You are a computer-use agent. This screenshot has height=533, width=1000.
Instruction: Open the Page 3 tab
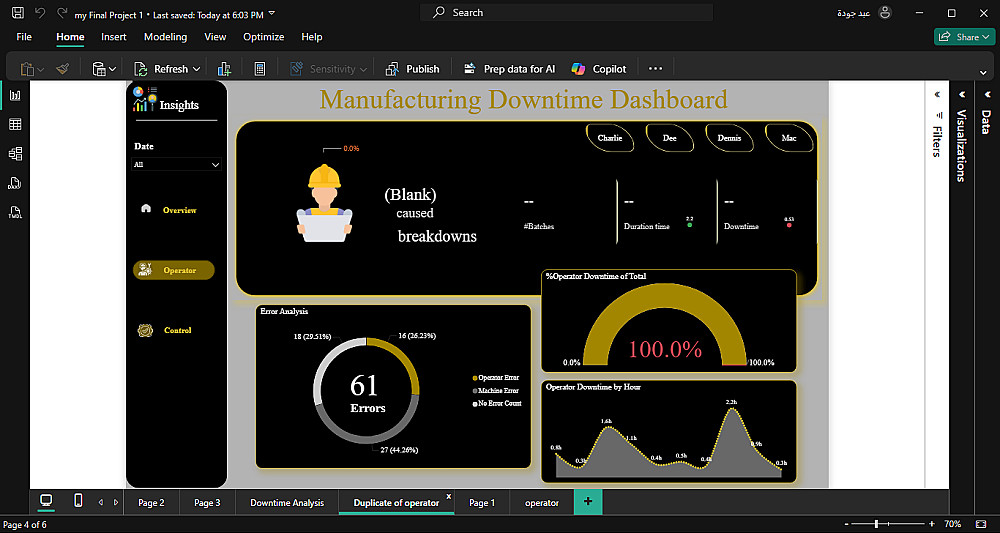(x=207, y=502)
